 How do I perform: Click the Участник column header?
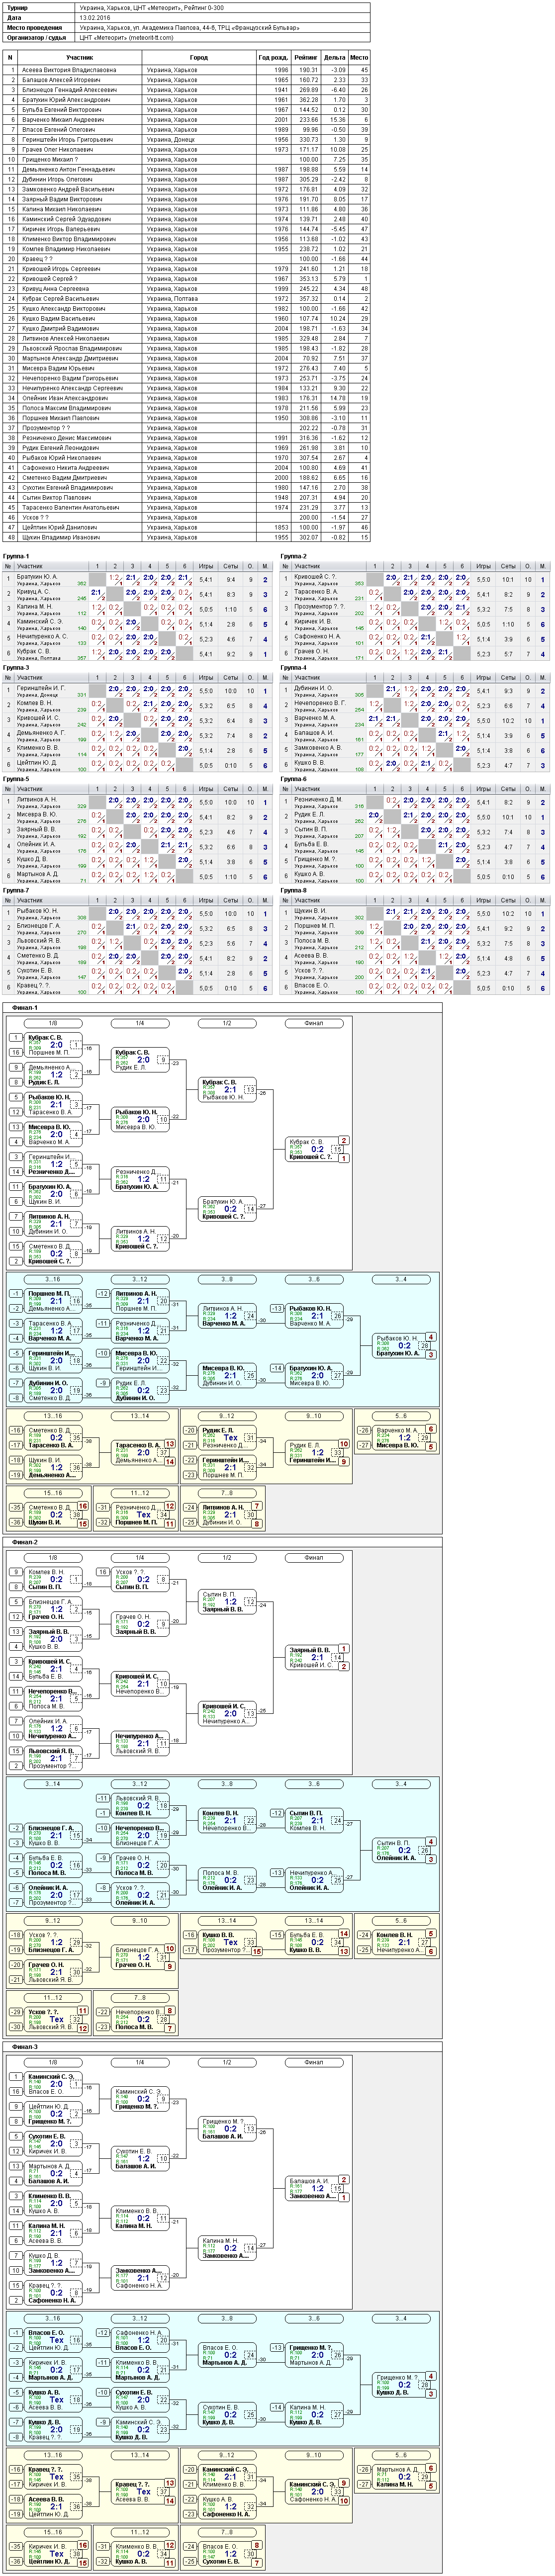[x=80, y=58]
